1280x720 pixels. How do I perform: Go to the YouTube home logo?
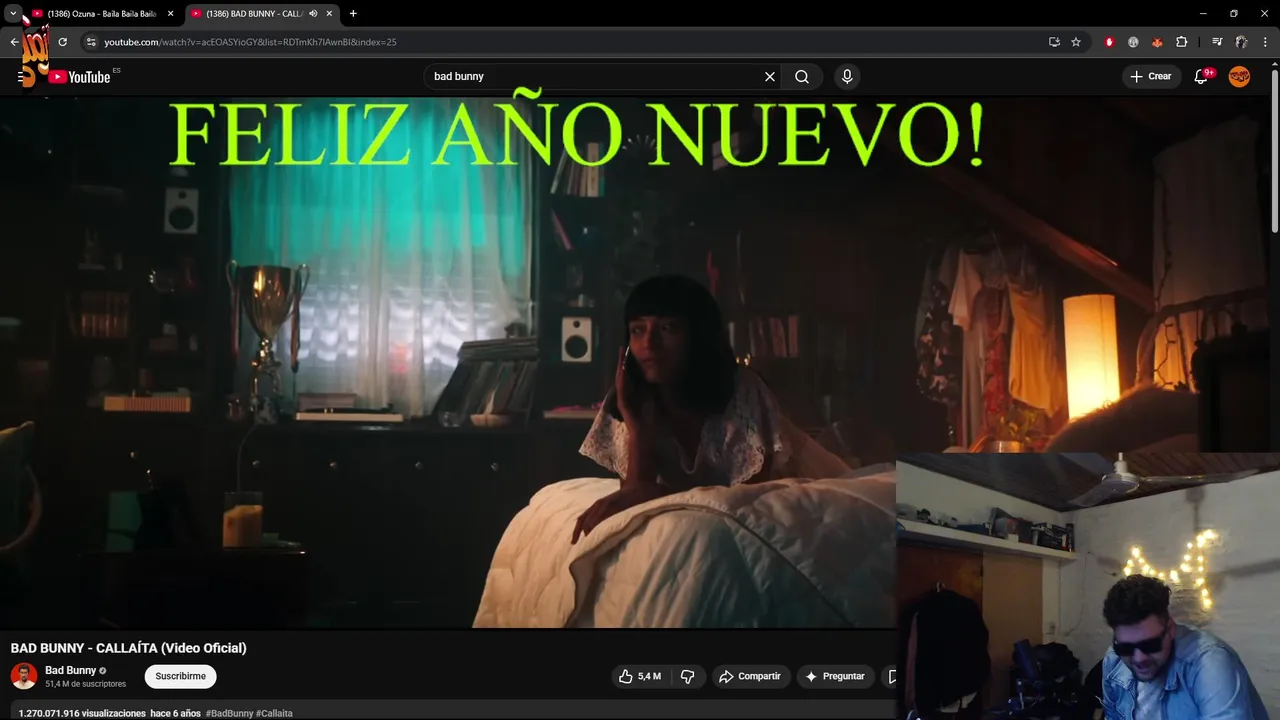click(80, 77)
